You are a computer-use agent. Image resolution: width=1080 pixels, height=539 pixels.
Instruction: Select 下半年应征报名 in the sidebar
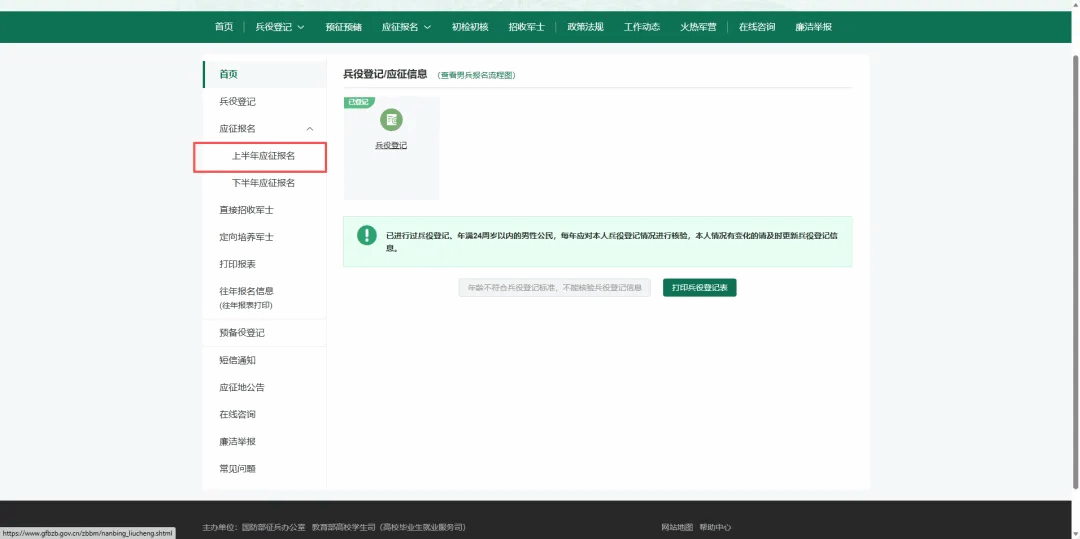(263, 183)
